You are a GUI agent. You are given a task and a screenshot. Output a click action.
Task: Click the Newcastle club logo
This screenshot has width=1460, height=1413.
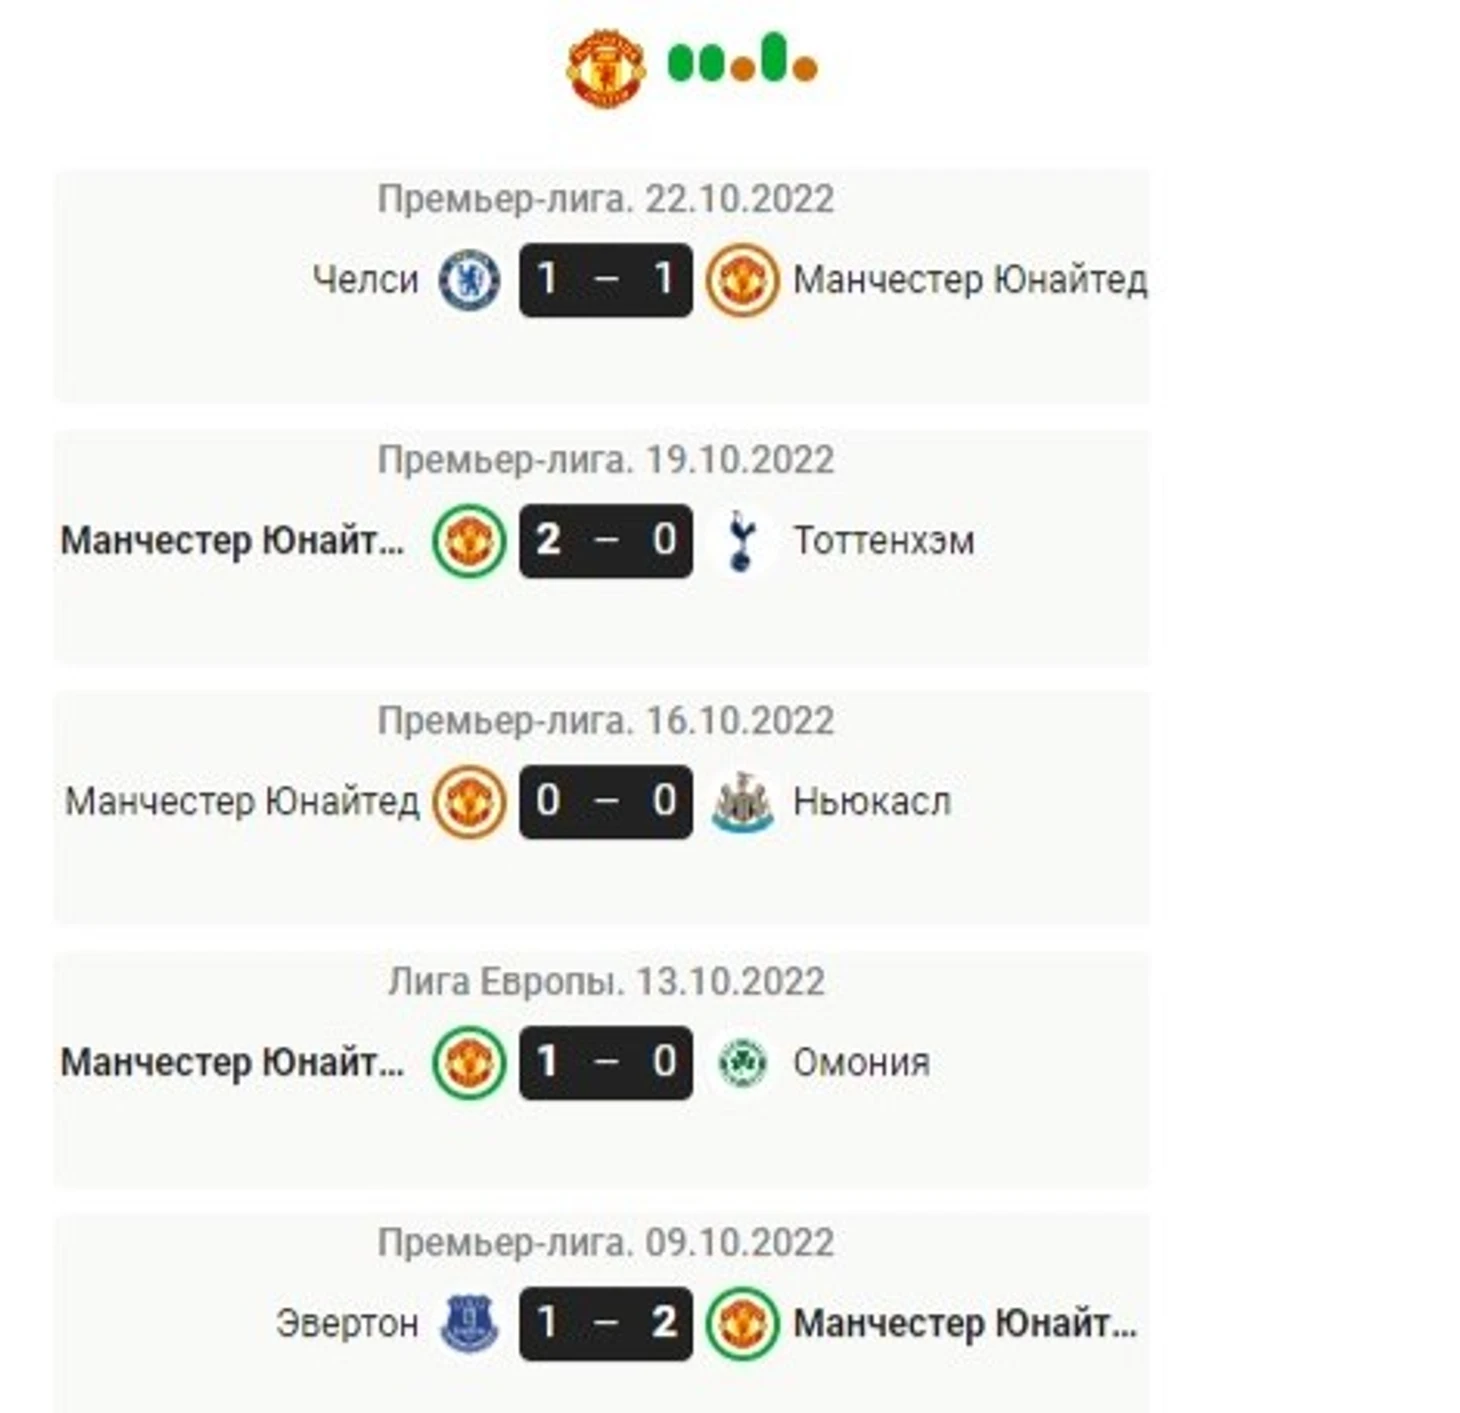click(742, 802)
